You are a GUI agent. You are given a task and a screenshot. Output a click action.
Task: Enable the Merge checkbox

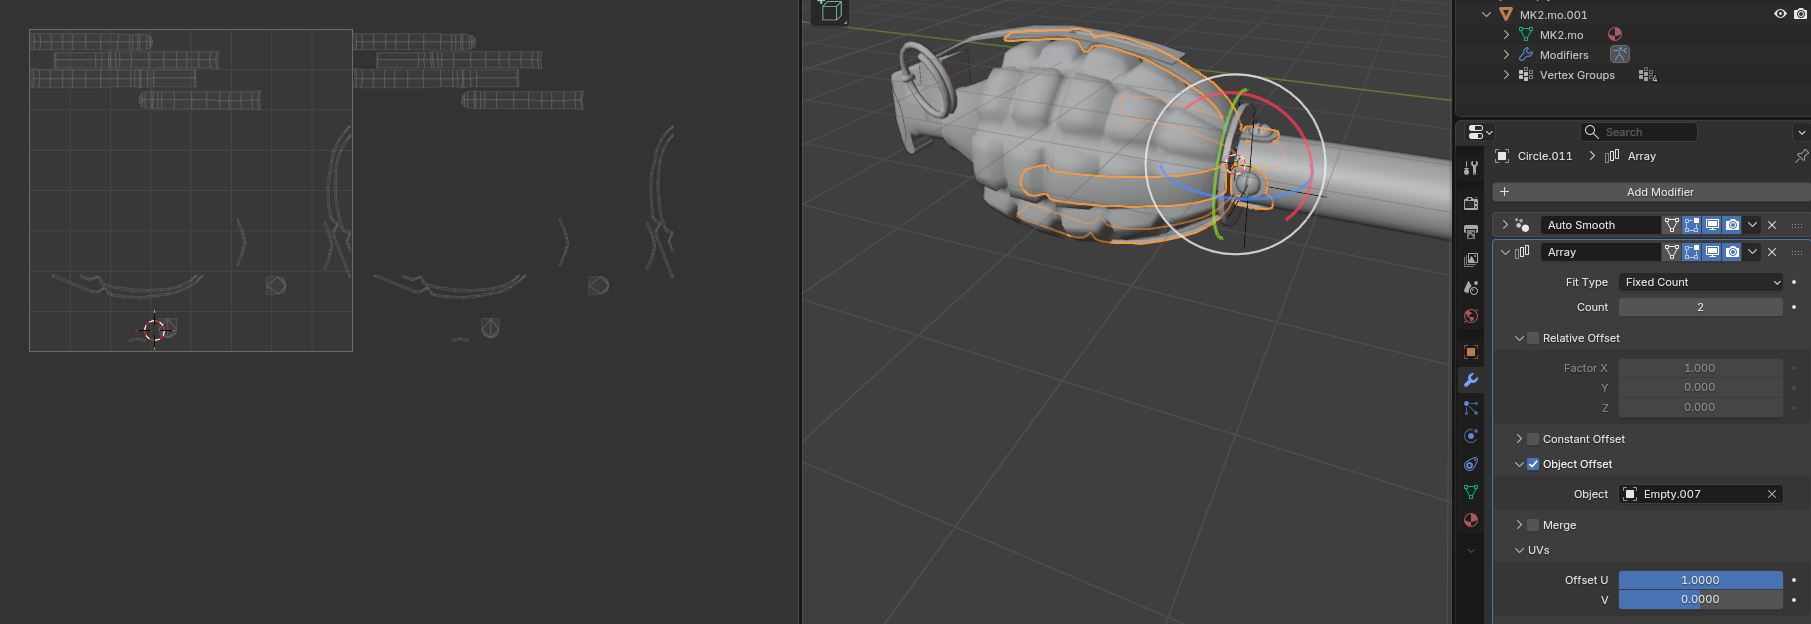pos(1533,525)
